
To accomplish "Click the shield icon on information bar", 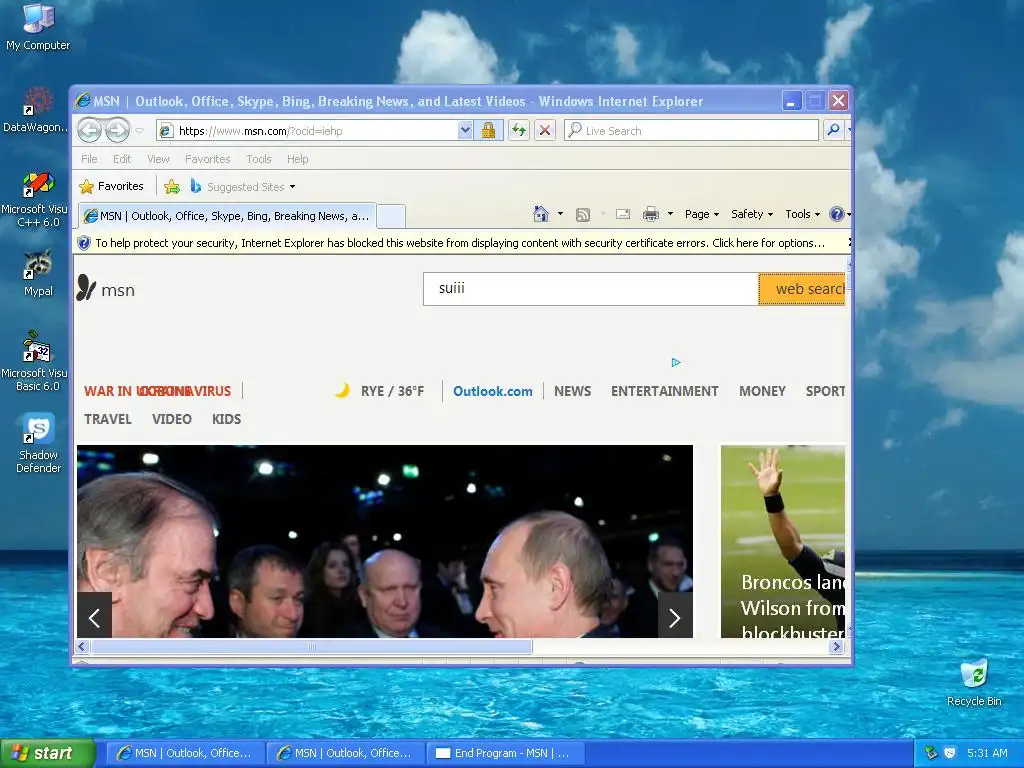I will [84, 243].
